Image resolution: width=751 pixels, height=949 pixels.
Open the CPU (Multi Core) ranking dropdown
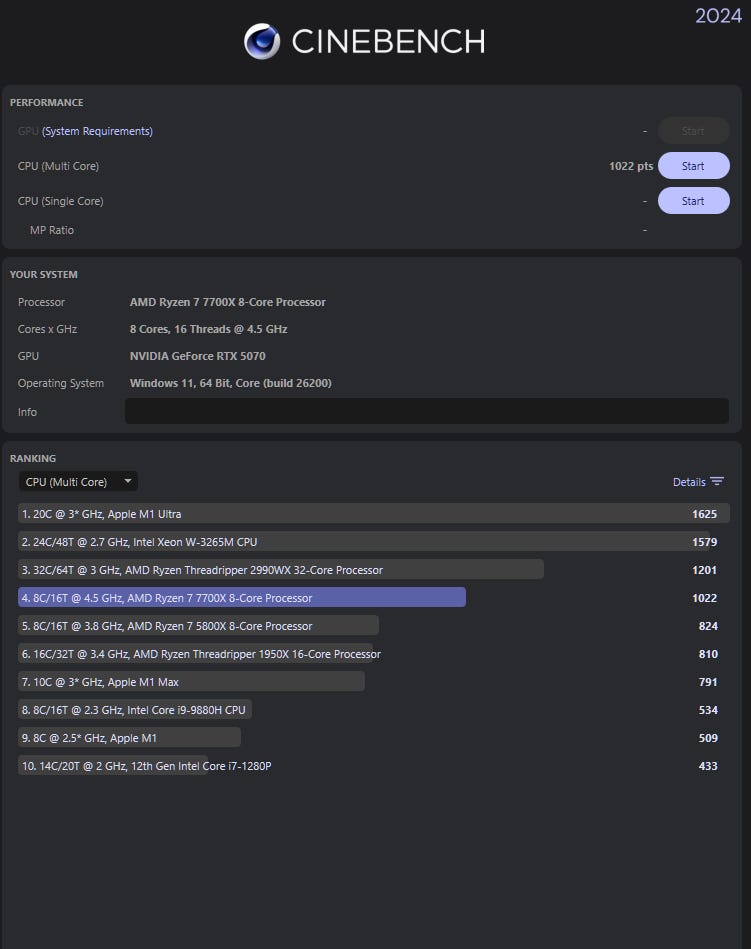click(77, 482)
